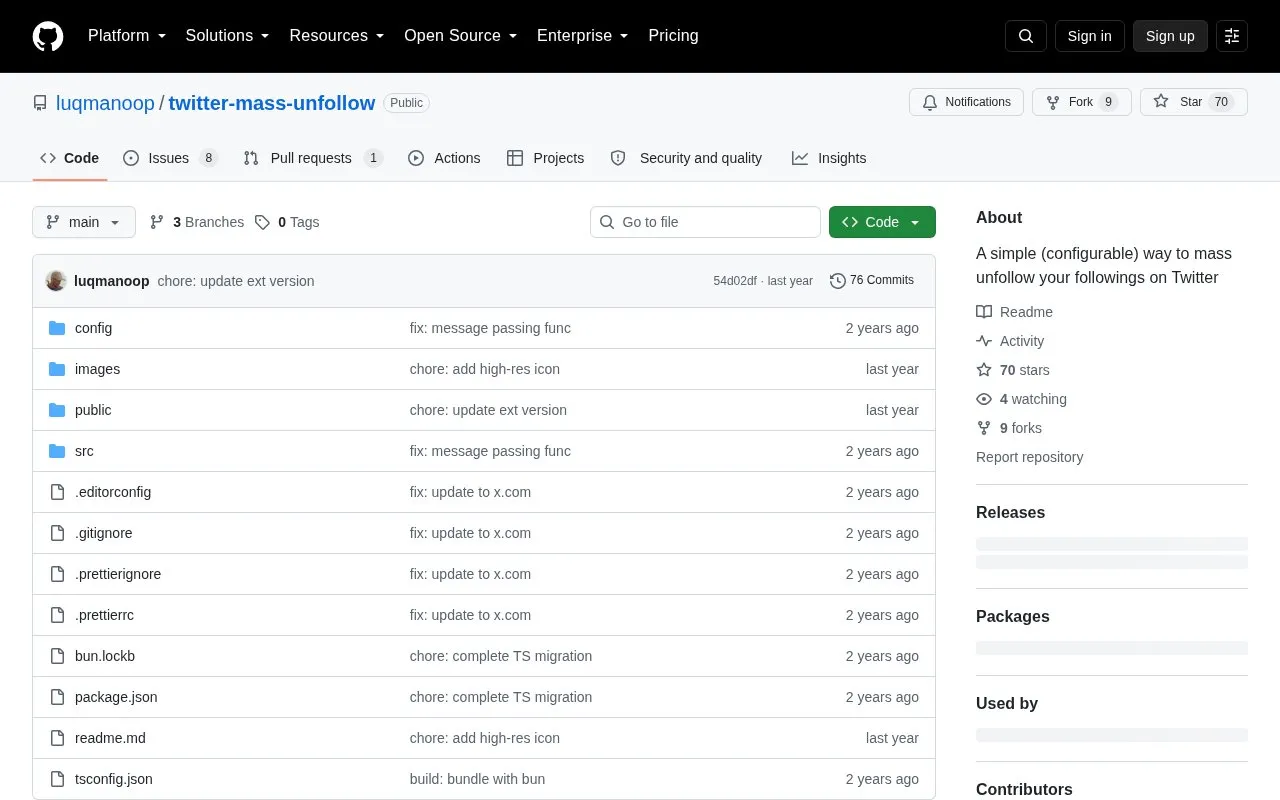The width and height of the screenshot is (1280, 800).
Task: Click the pulse icon next to Activity
Action: pos(984,341)
